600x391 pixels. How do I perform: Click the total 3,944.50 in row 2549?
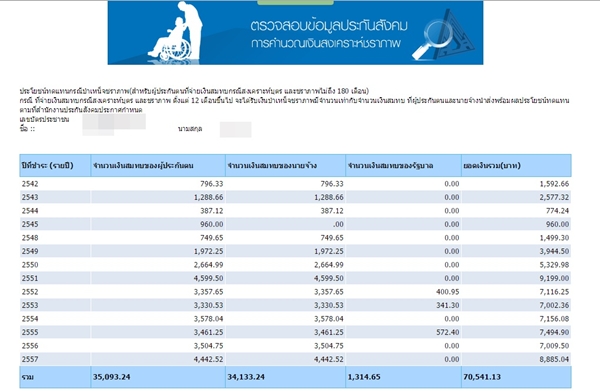(x=554, y=251)
